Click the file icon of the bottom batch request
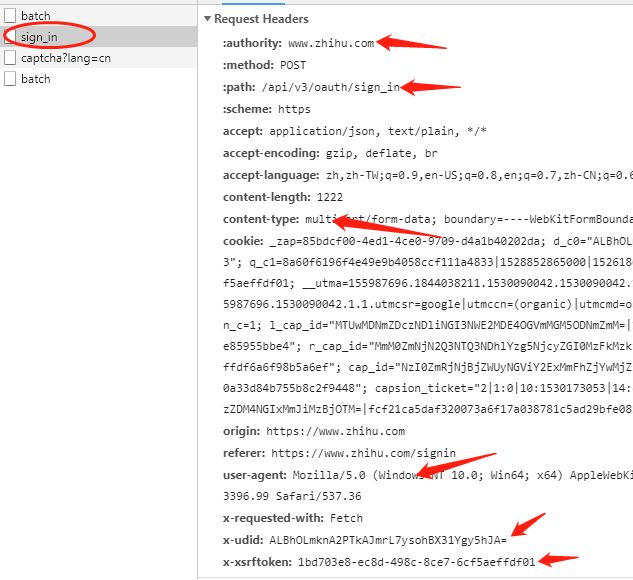This screenshot has height=580, width=633. pyautogui.click(x=10, y=79)
